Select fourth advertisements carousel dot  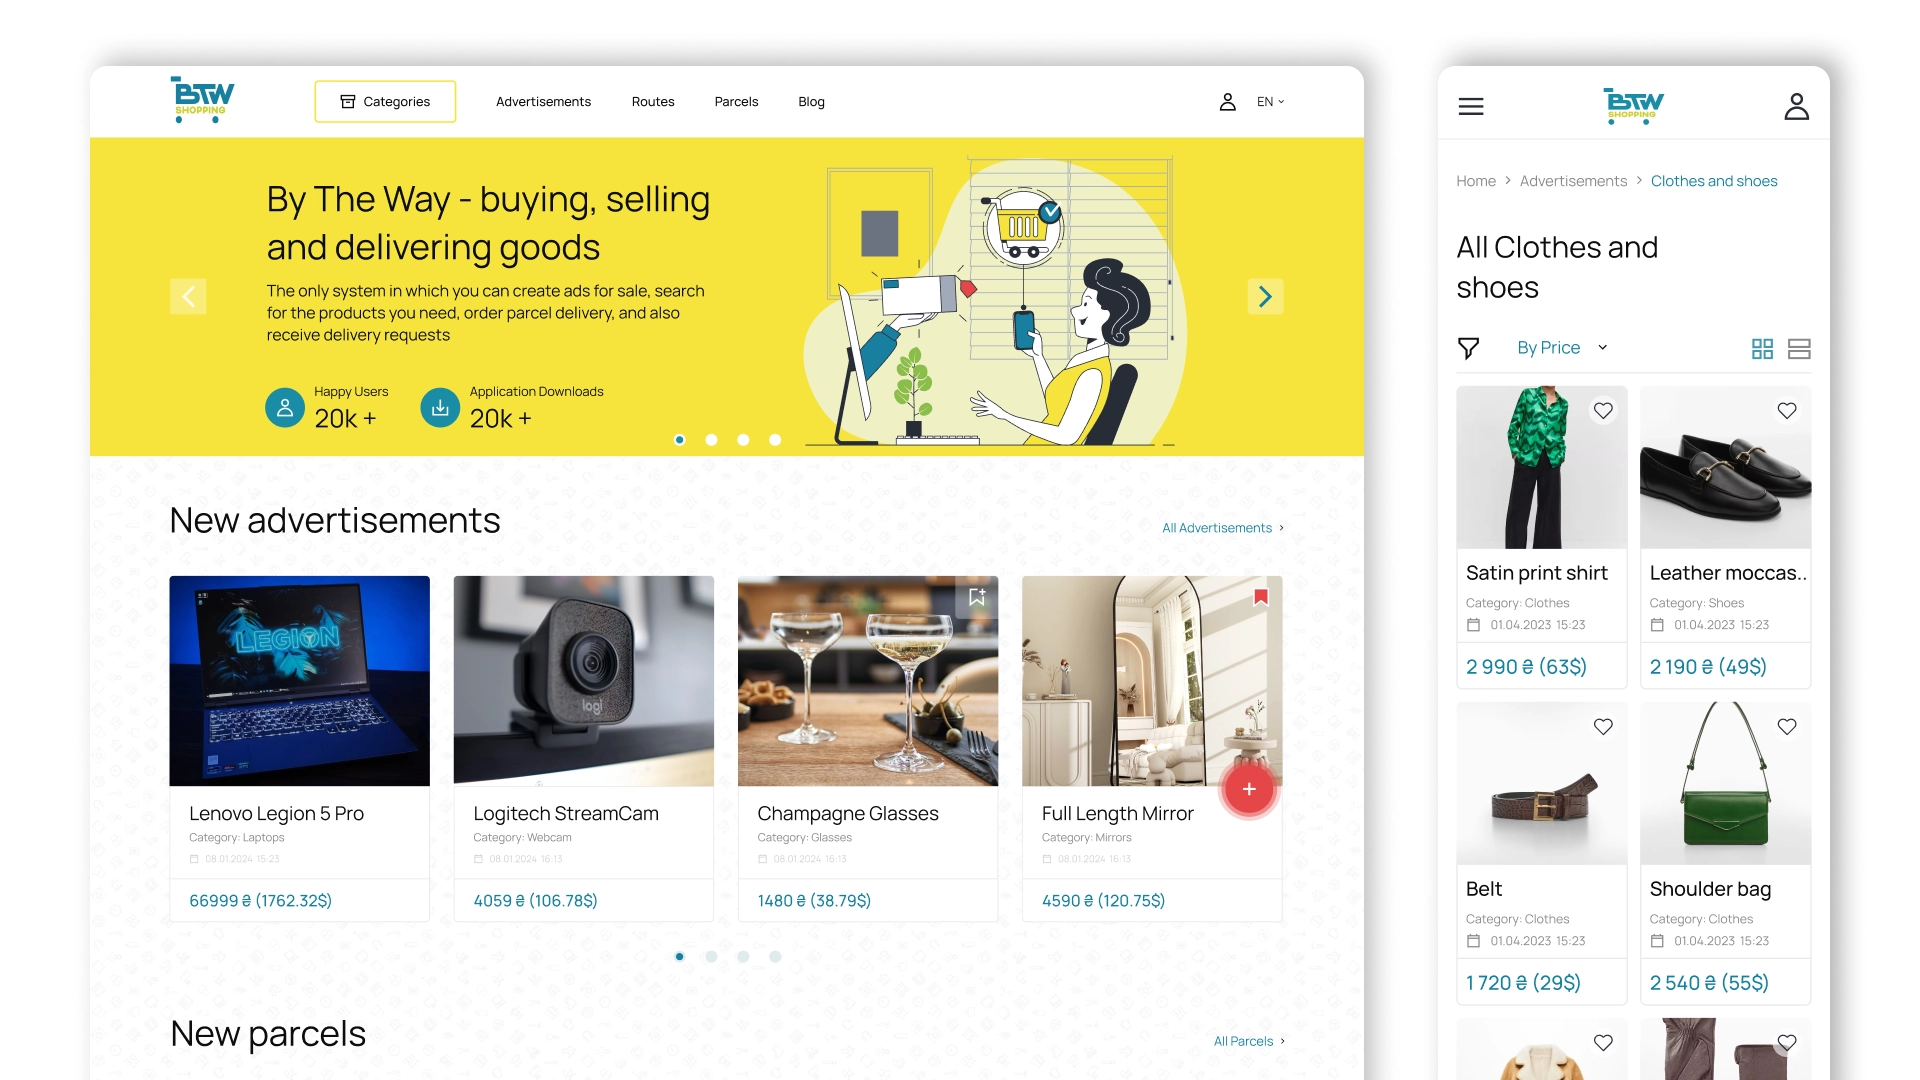pos(775,957)
